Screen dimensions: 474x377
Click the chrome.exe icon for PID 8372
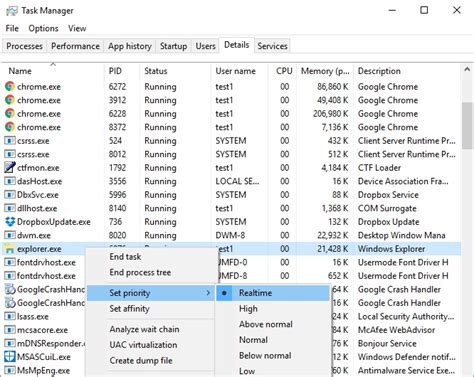click(x=10, y=127)
